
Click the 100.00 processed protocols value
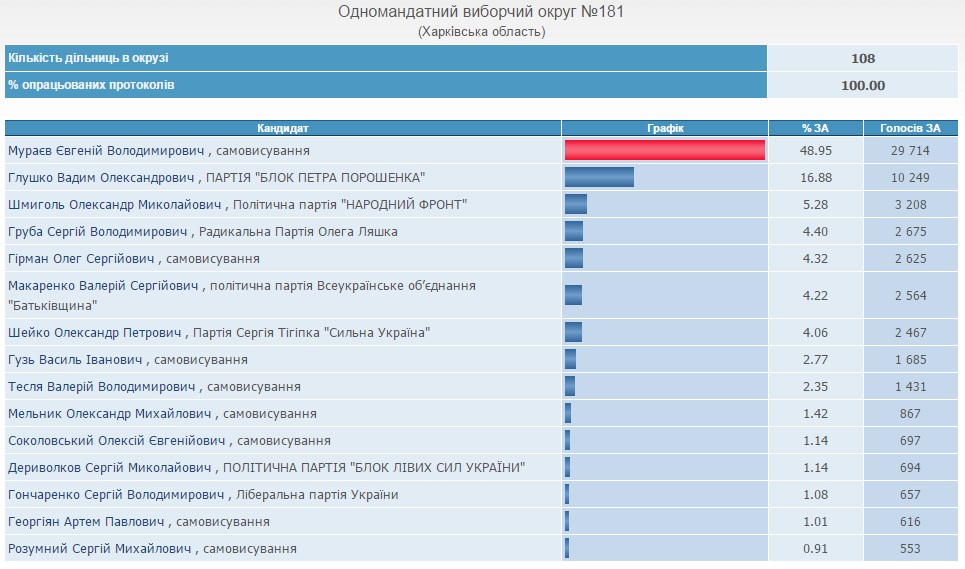tap(862, 85)
